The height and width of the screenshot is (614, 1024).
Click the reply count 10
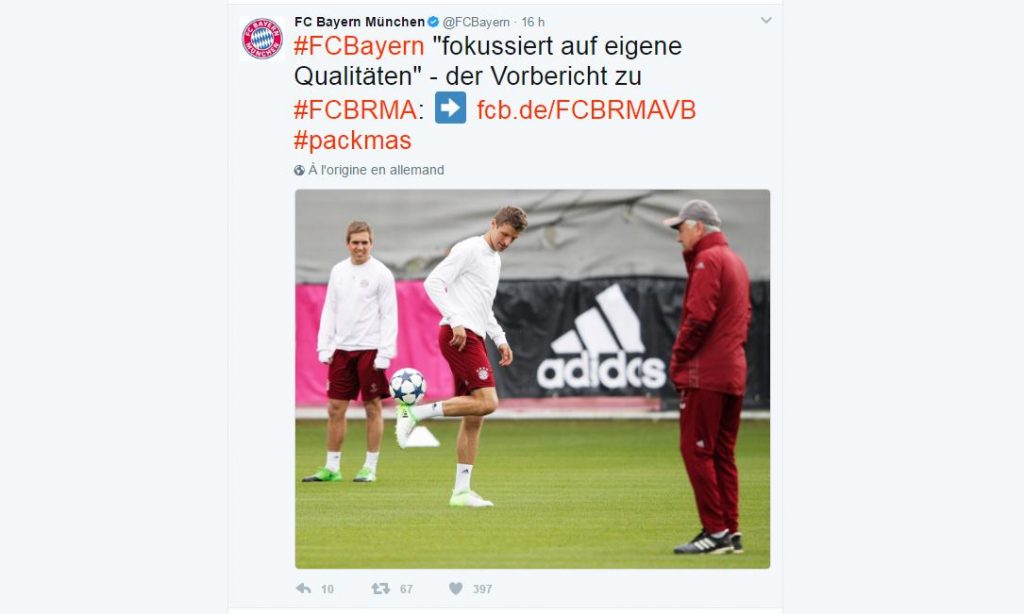click(x=327, y=589)
